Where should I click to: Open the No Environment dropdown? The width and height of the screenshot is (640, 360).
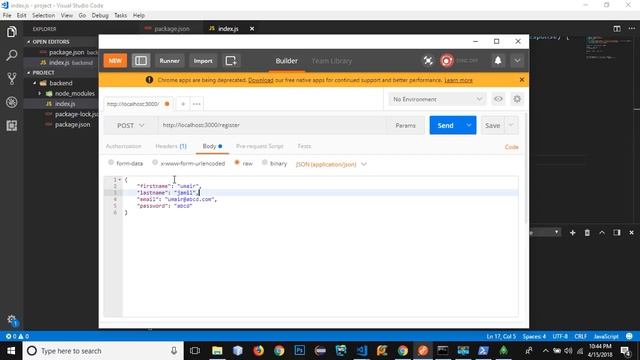pos(437,99)
